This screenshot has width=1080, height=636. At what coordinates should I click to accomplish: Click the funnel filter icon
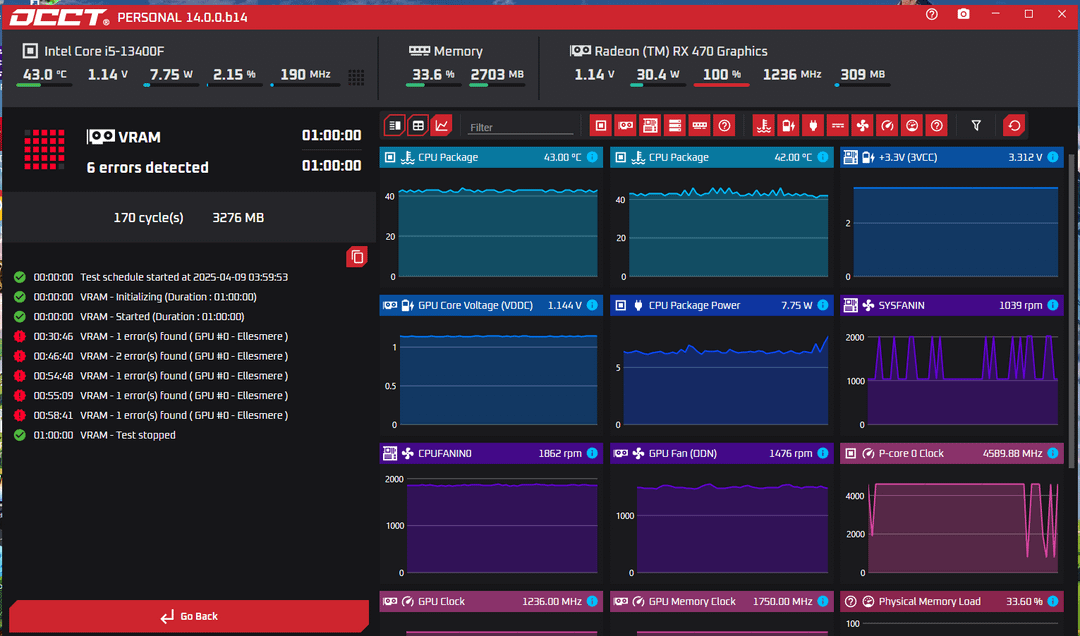pos(976,125)
